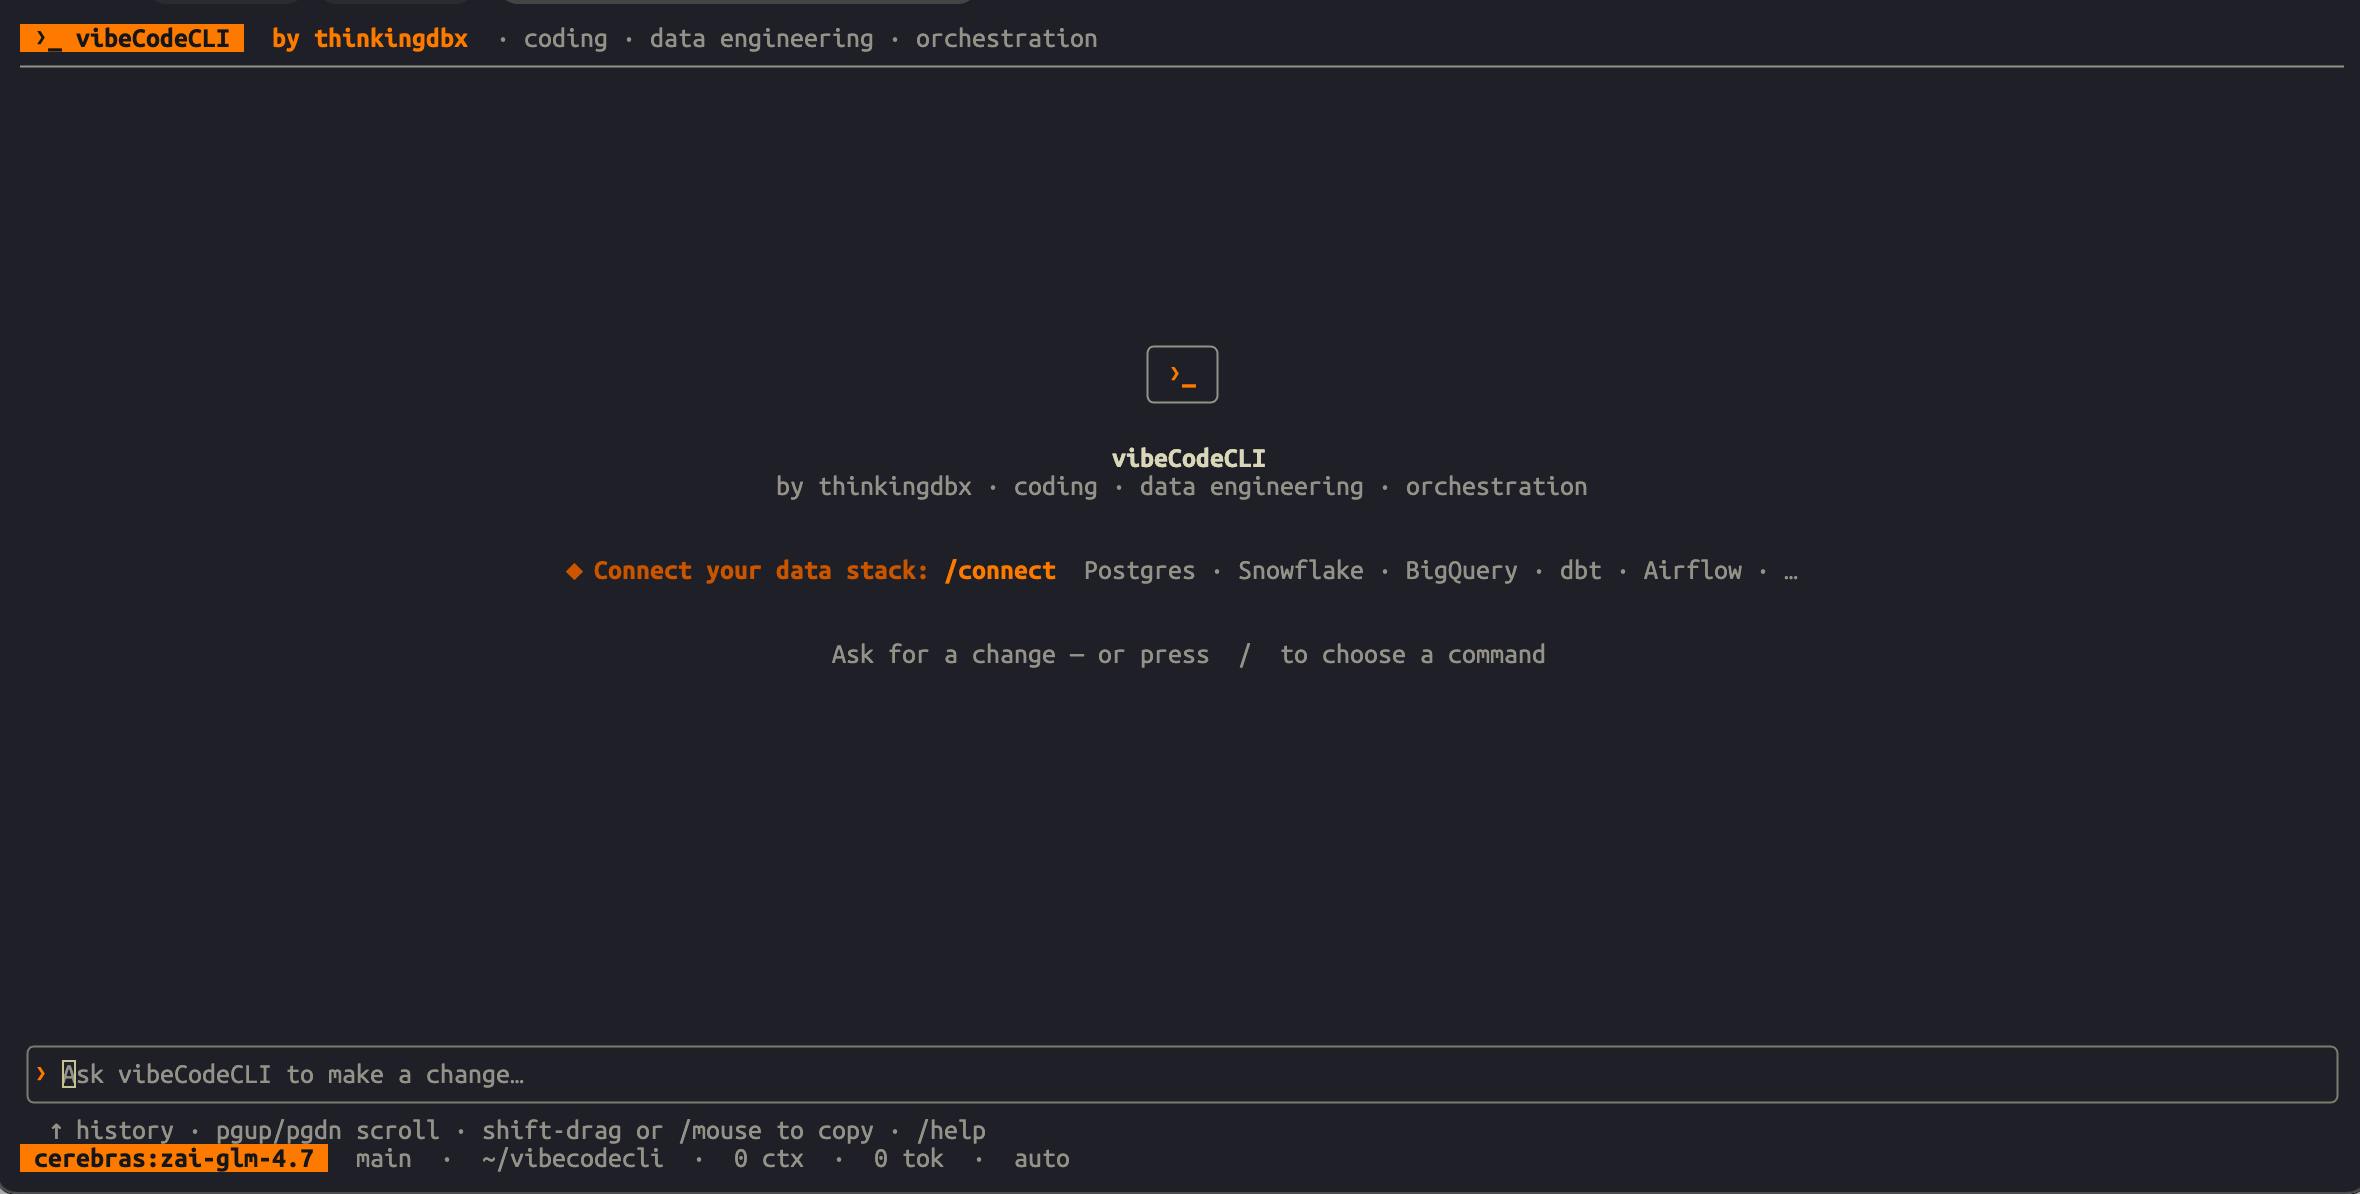The width and height of the screenshot is (2360, 1194).
Task: Click 'coding' in the top header
Action: [565, 38]
